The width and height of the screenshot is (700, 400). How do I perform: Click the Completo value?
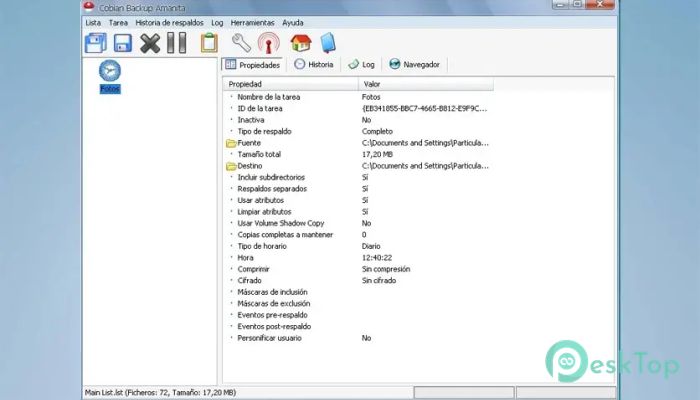(377, 132)
